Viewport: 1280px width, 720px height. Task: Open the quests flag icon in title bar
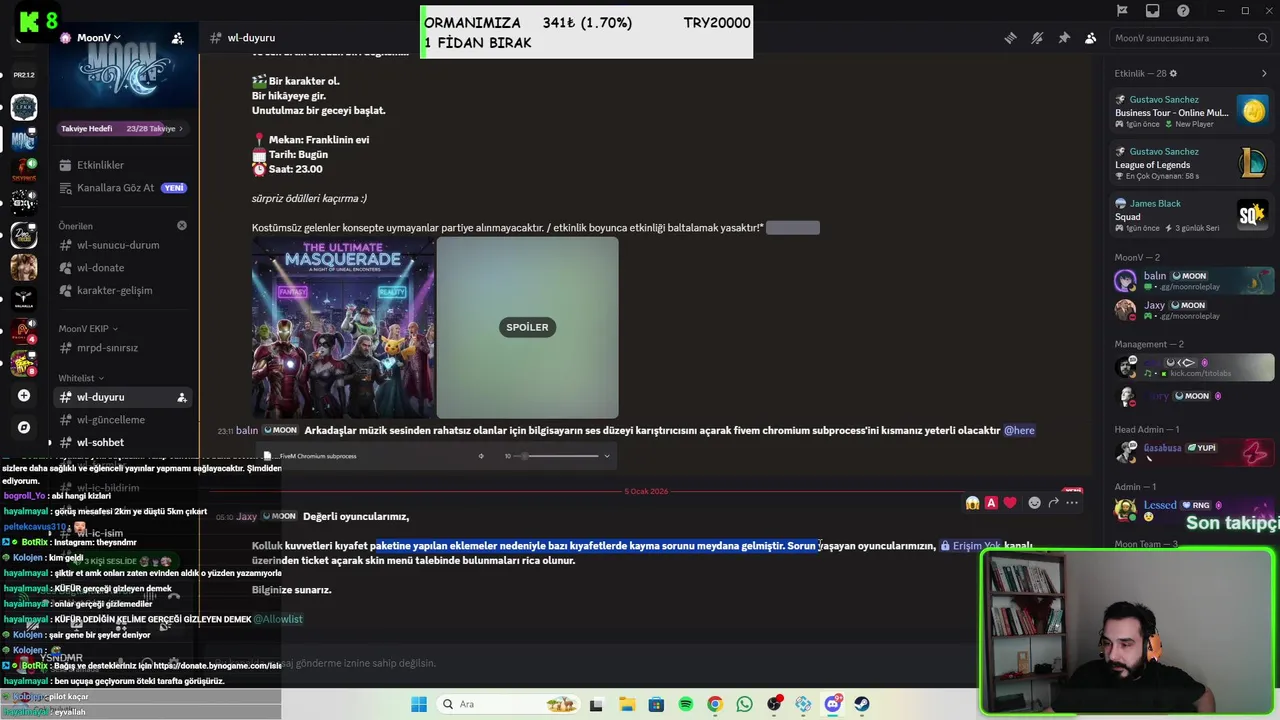click(x=1122, y=11)
